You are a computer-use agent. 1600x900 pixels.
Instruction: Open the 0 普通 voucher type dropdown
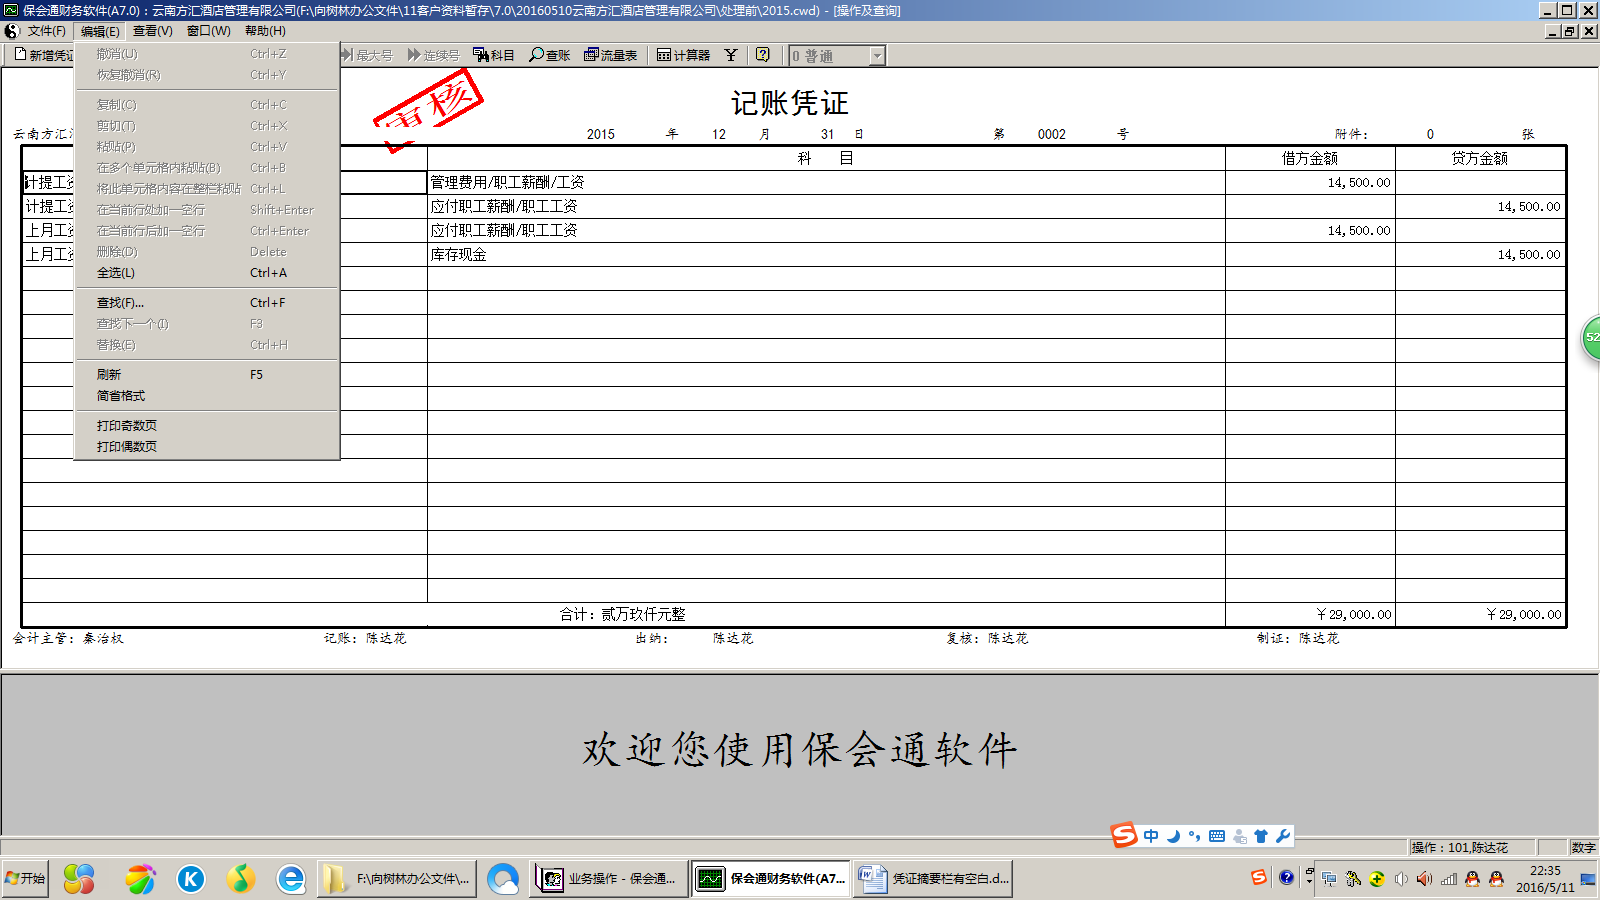[875, 55]
